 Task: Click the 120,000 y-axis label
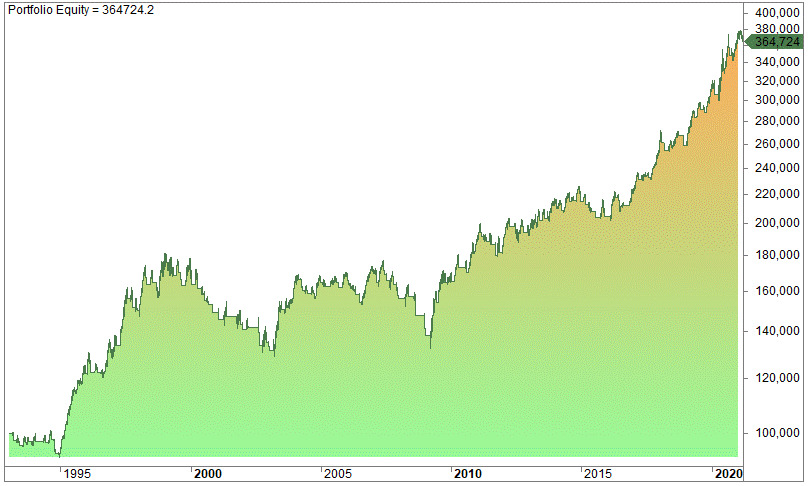point(777,378)
